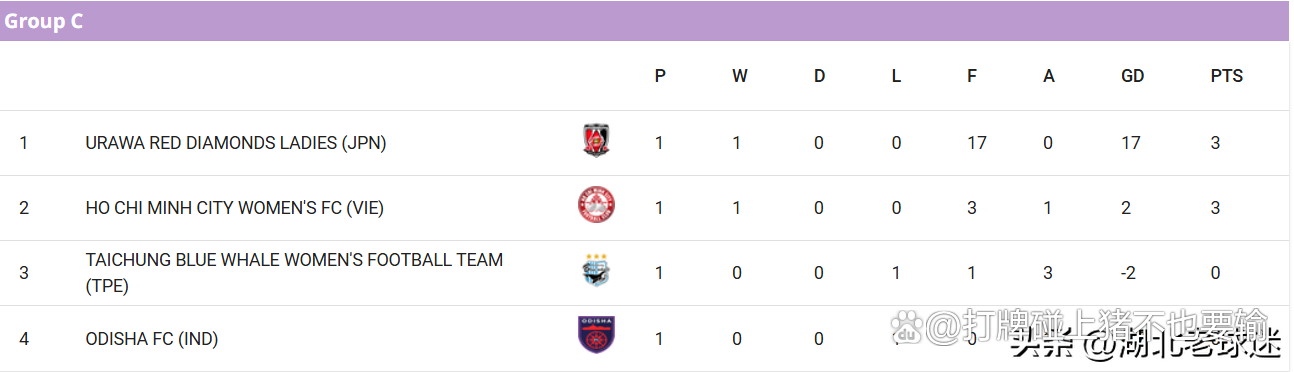Click the Odisha FC club crest
Screen dimensions: 1294x372
point(596,336)
